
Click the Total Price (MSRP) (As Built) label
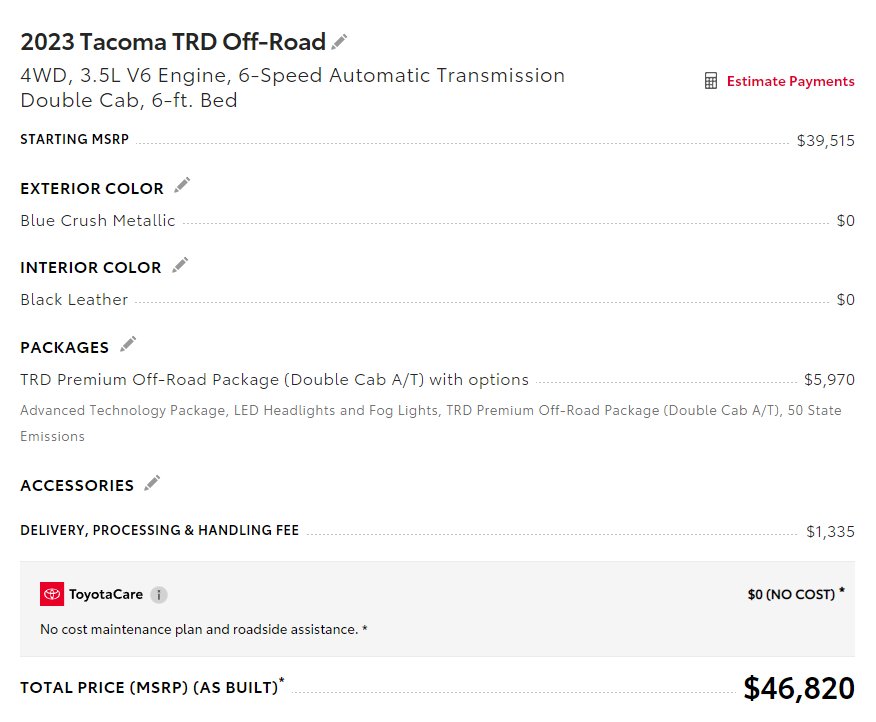tap(152, 687)
